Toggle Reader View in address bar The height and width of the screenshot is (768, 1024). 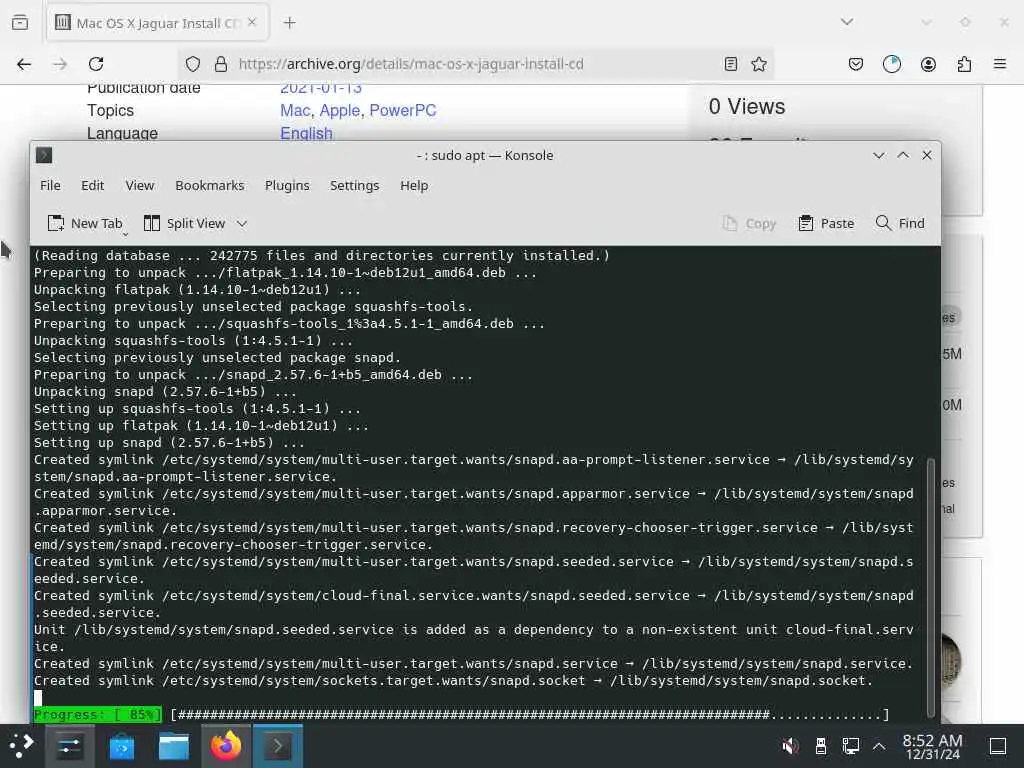[731, 64]
